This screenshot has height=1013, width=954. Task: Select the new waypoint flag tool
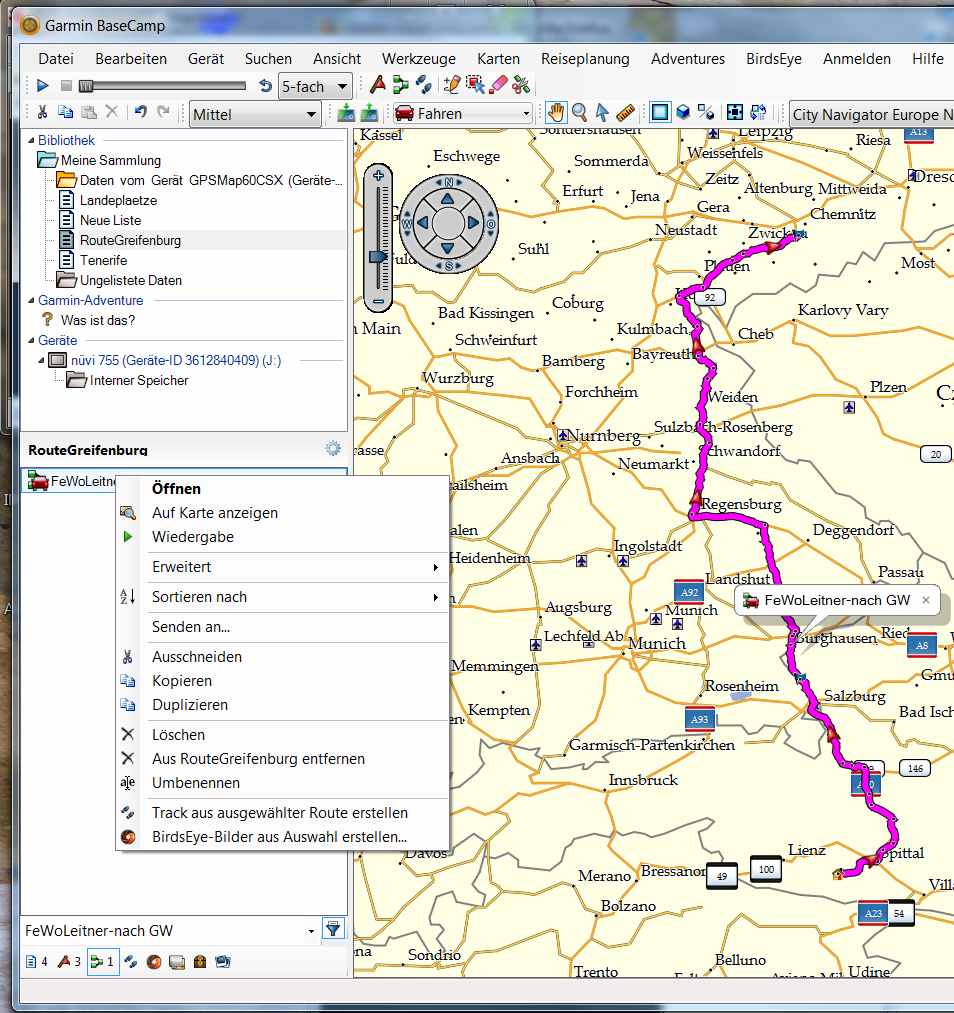pyautogui.click(x=378, y=85)
